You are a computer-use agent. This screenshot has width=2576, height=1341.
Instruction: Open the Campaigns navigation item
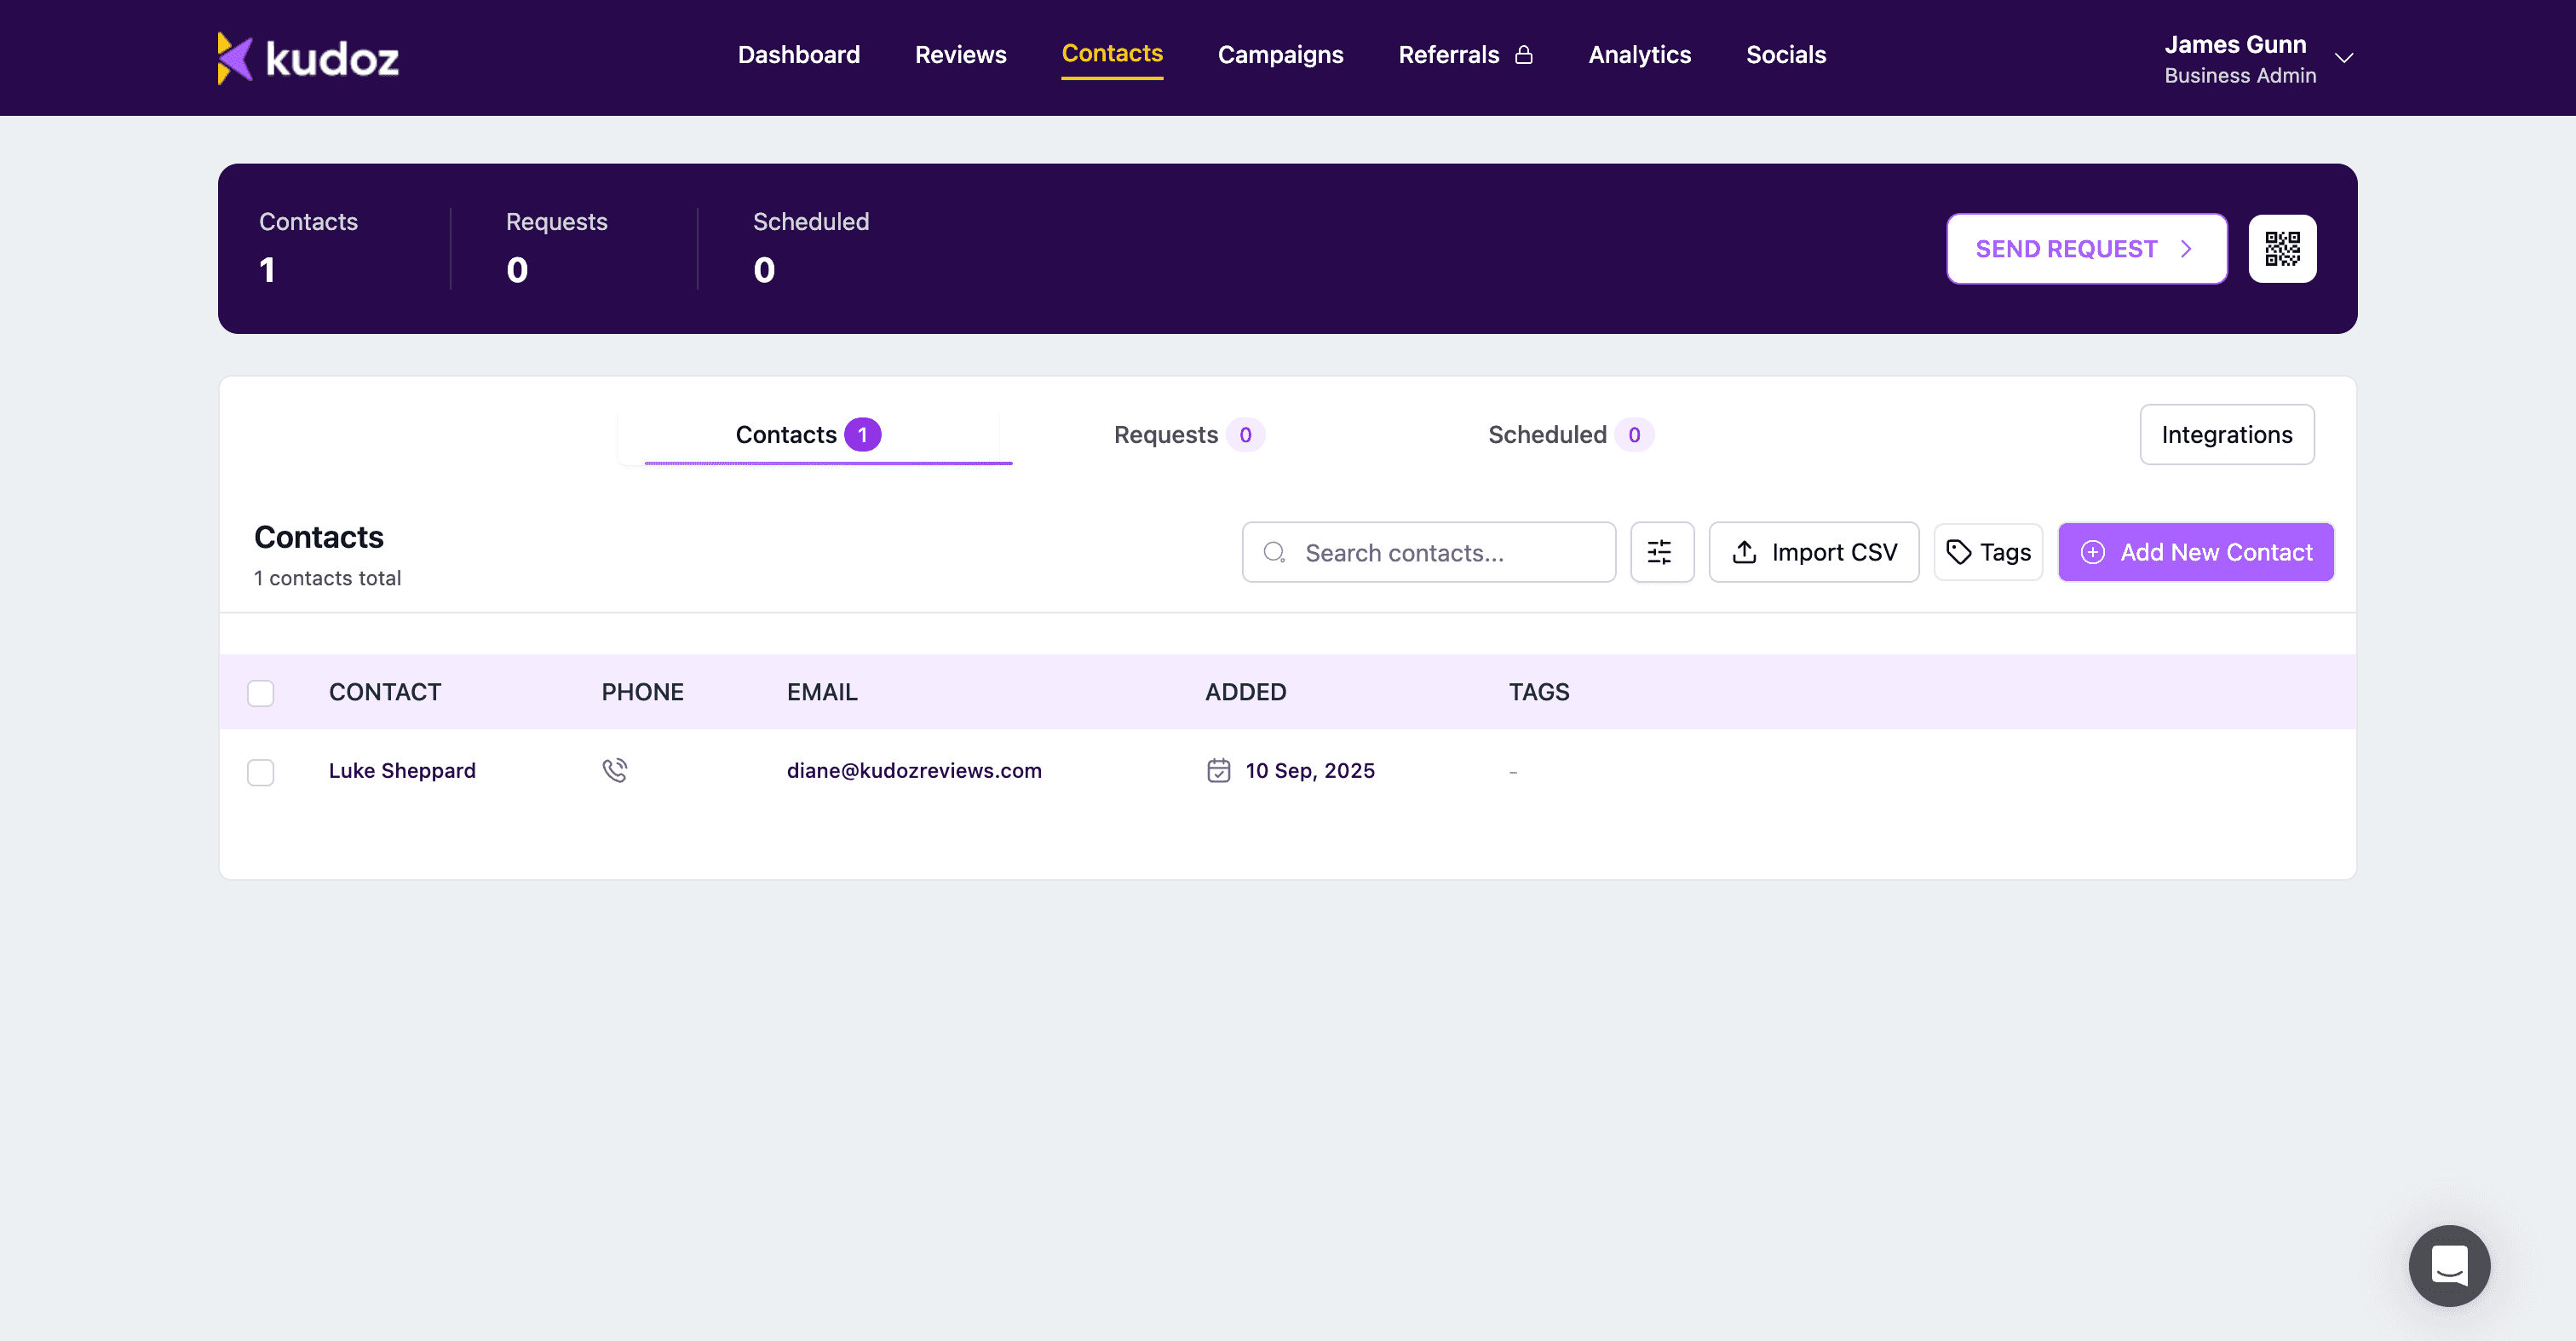point(1280,55)
